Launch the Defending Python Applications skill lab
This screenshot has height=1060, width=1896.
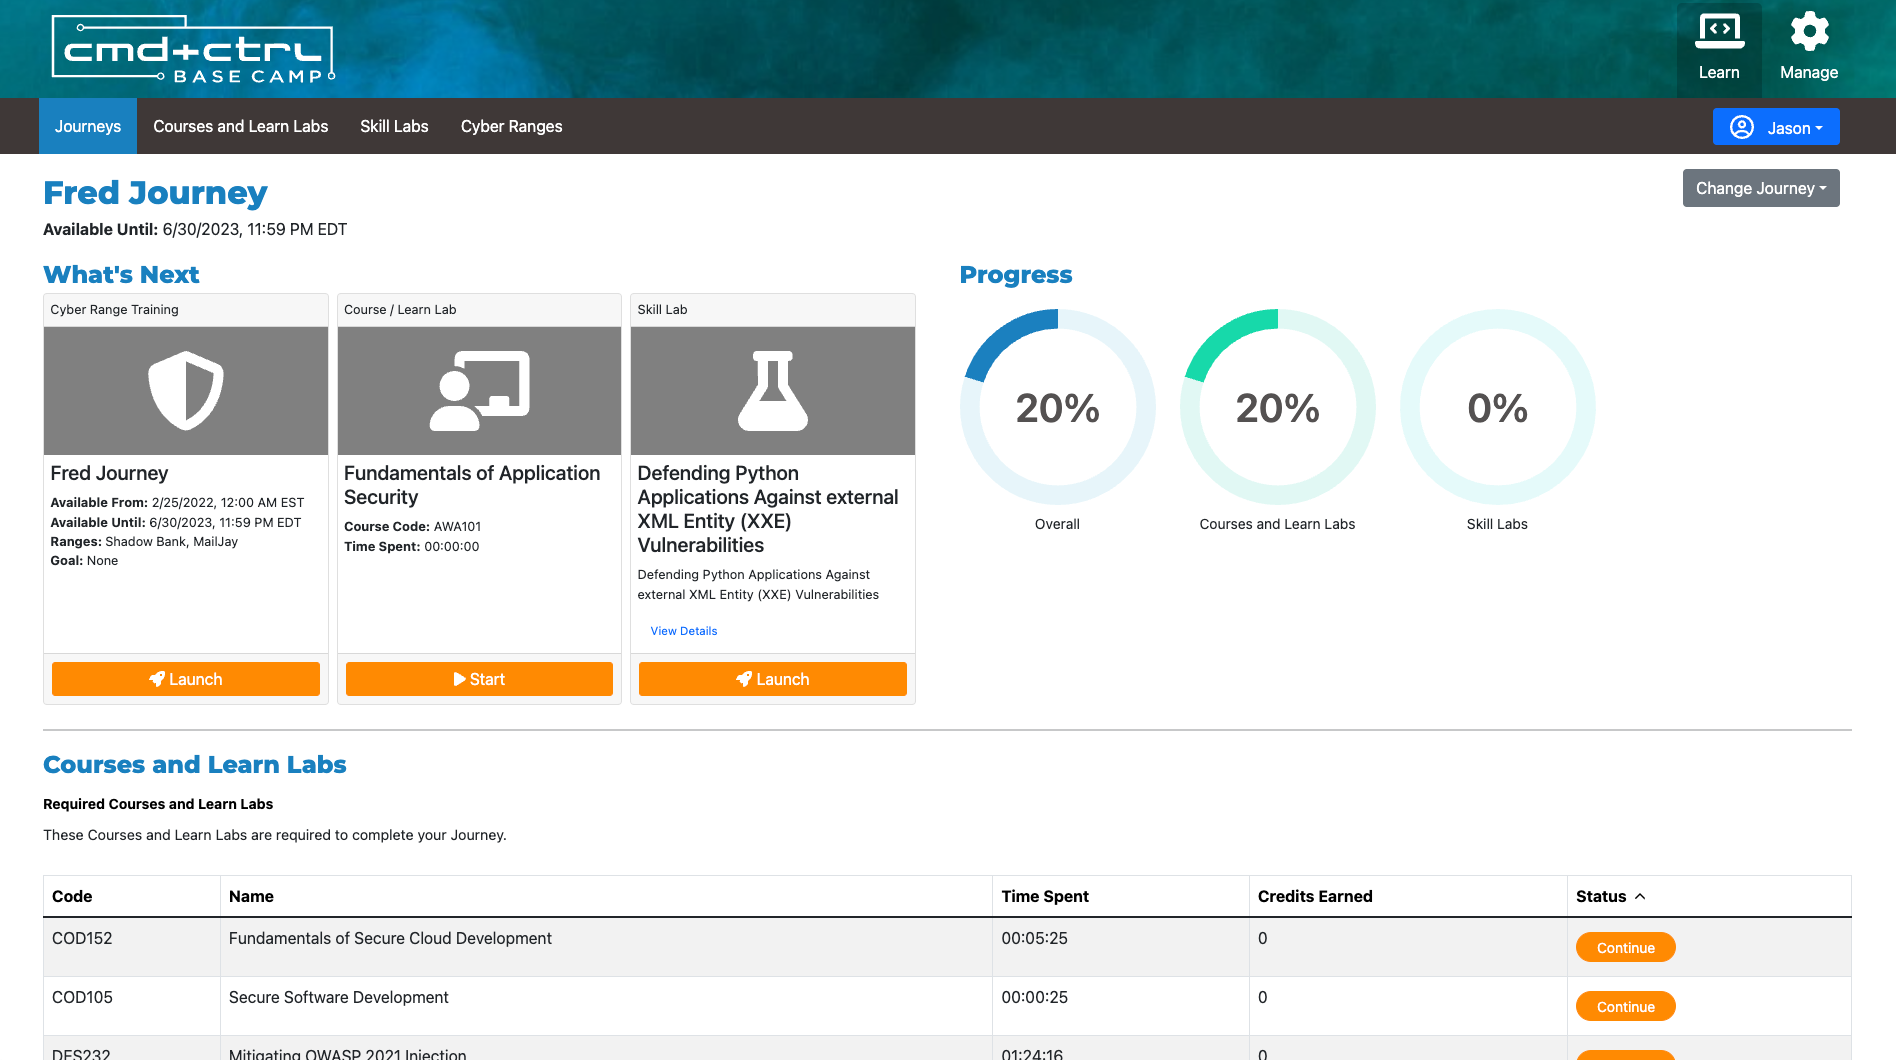[773, 679]
